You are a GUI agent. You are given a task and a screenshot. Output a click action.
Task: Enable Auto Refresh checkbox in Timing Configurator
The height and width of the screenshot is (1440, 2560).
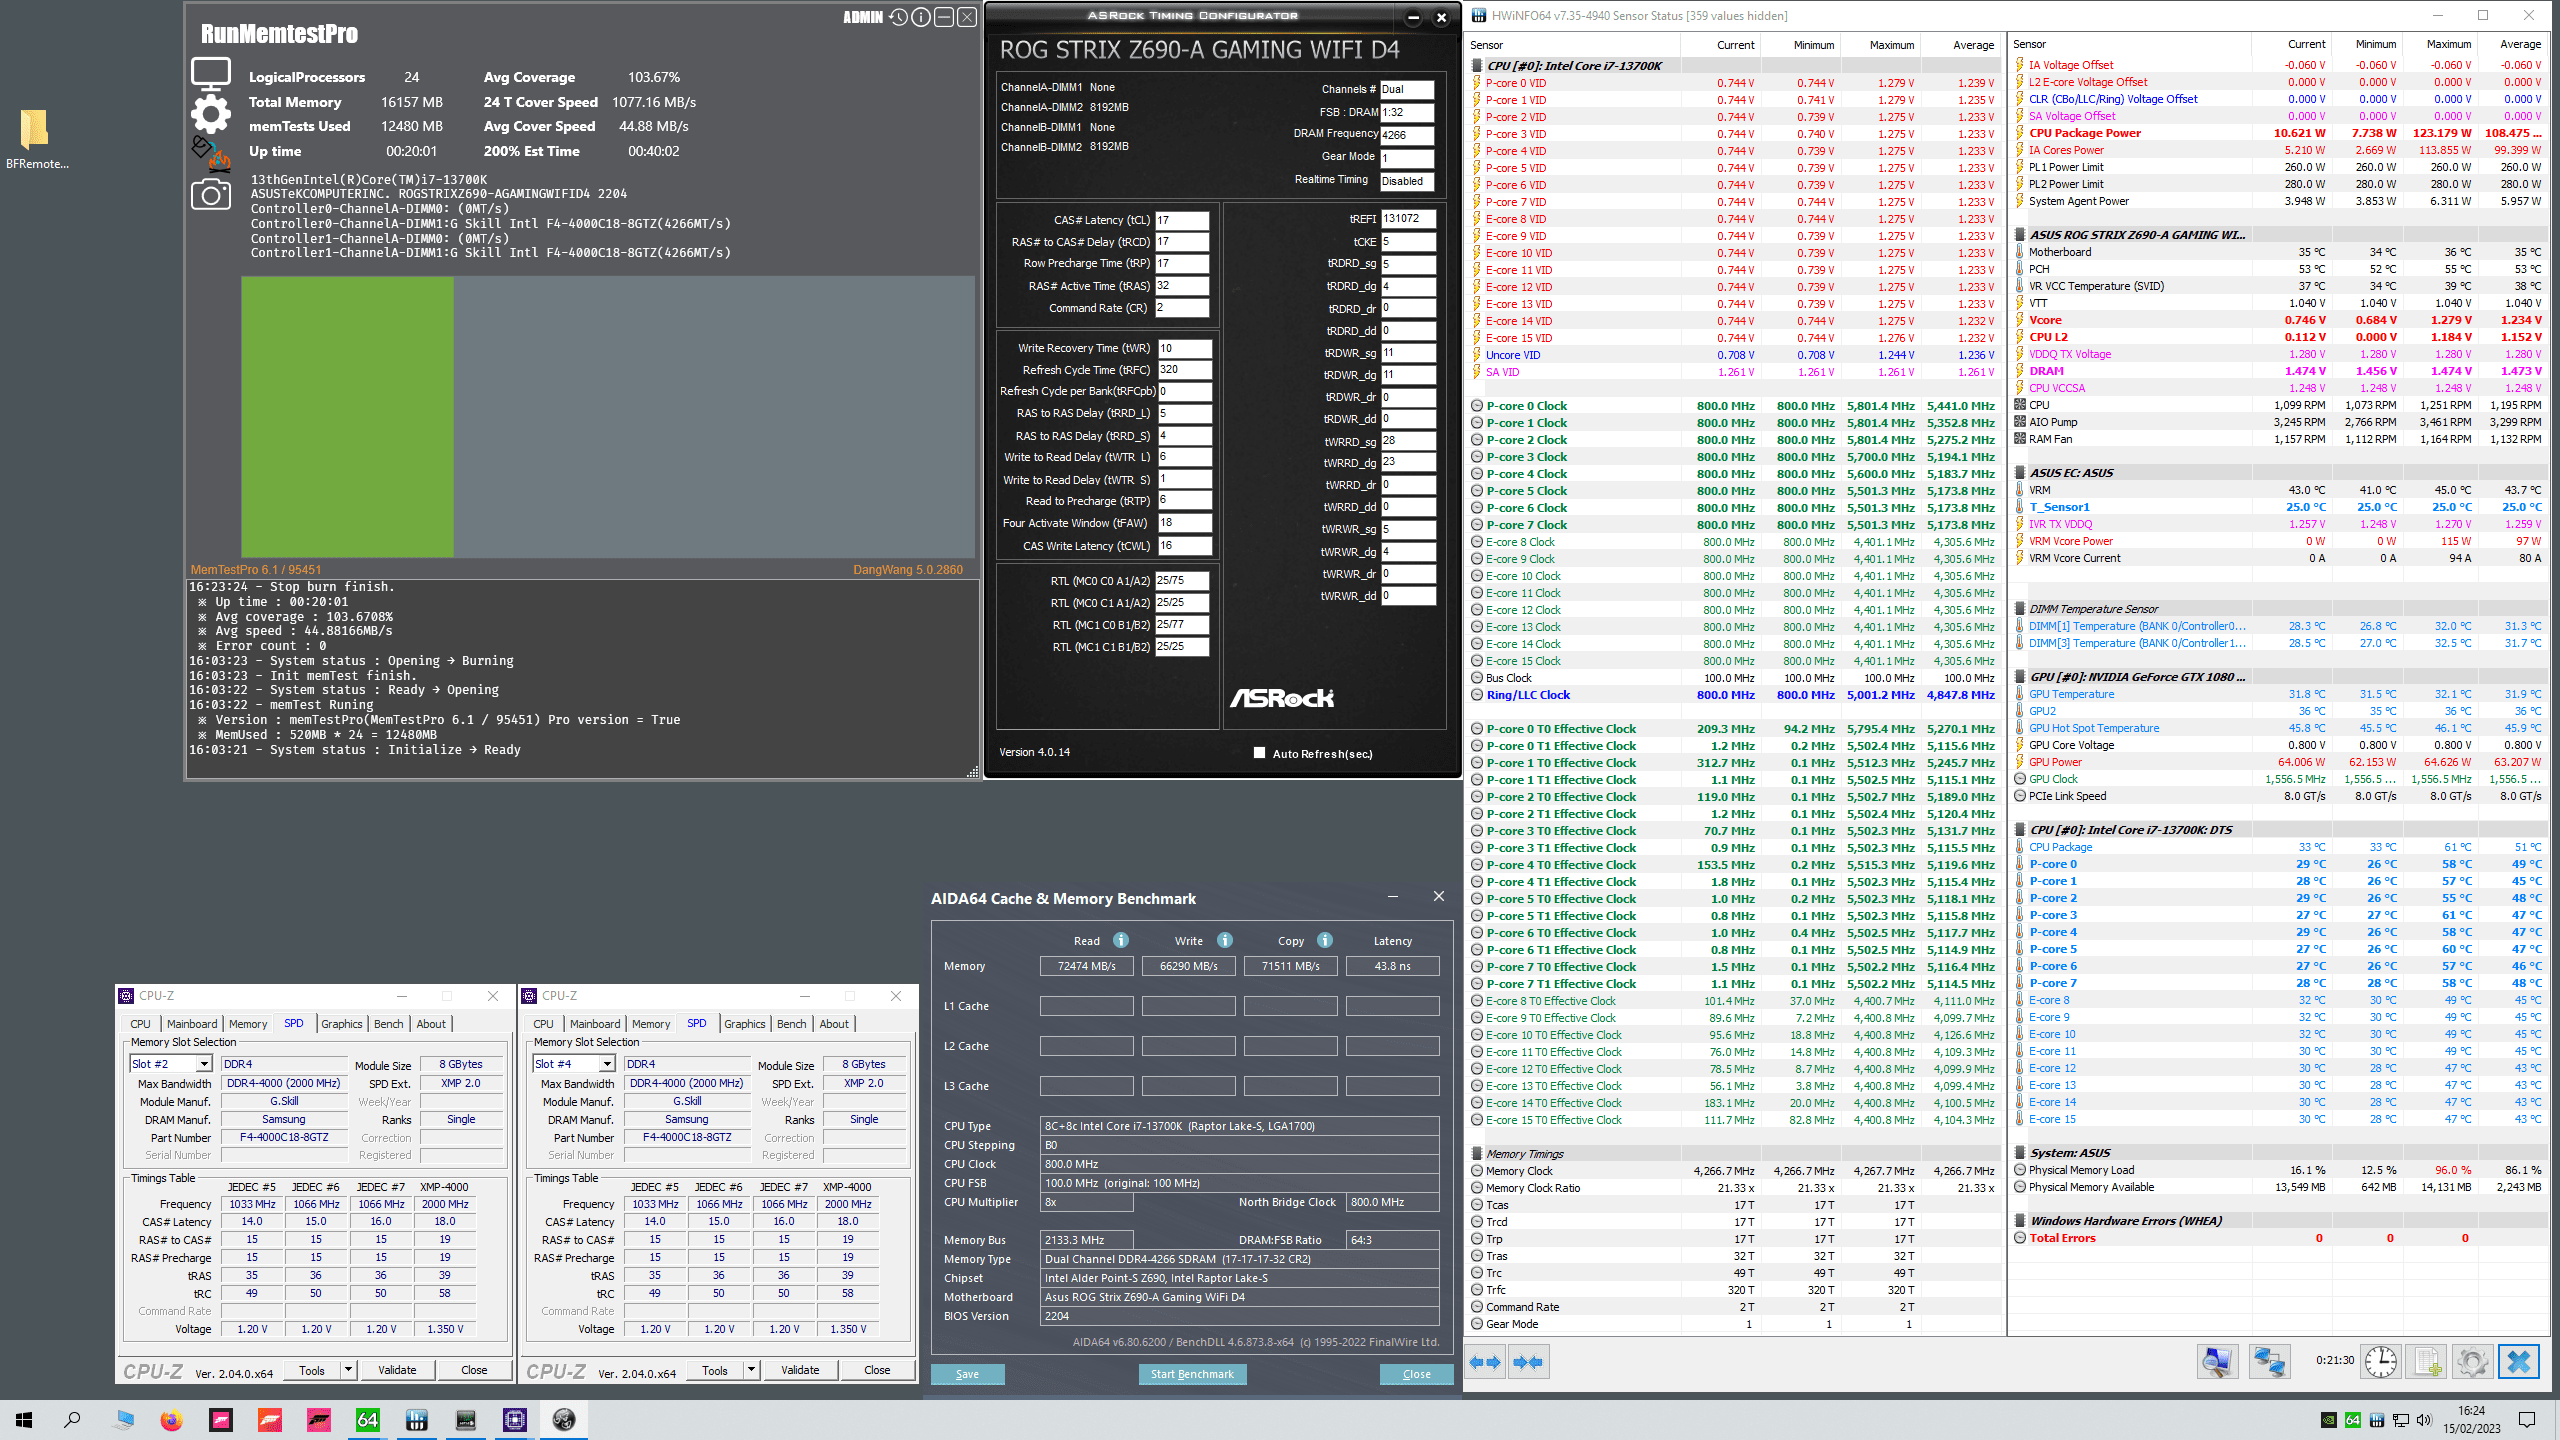pyautogui.click(x=1260, y=753)
